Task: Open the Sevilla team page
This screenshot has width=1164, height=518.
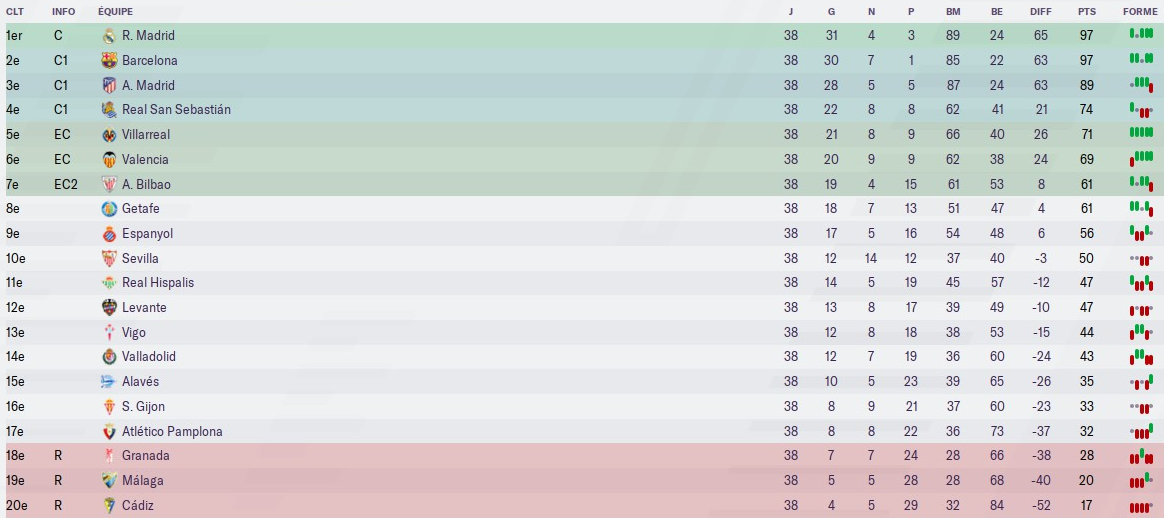Action: coord(140,258)
